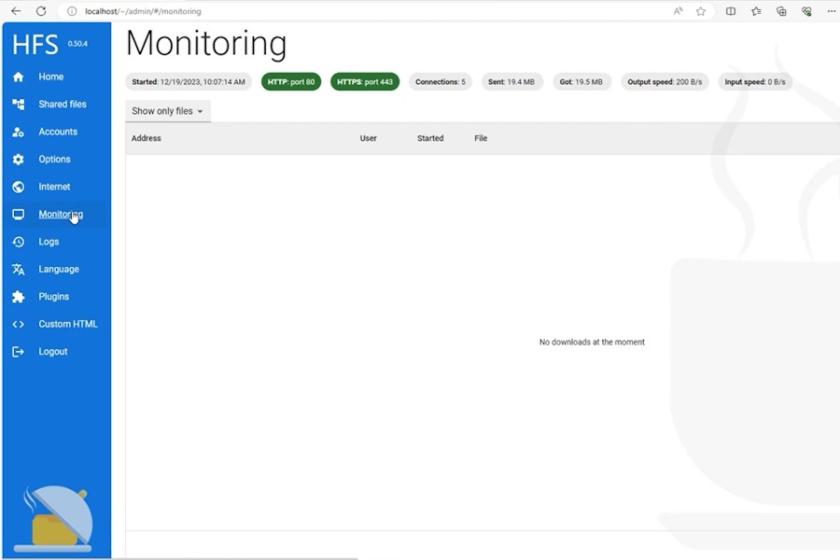The width and height of the screenshot is (840, 560).
Task: Click the Got 19.5 MB chip
Action: coord(581,82)
